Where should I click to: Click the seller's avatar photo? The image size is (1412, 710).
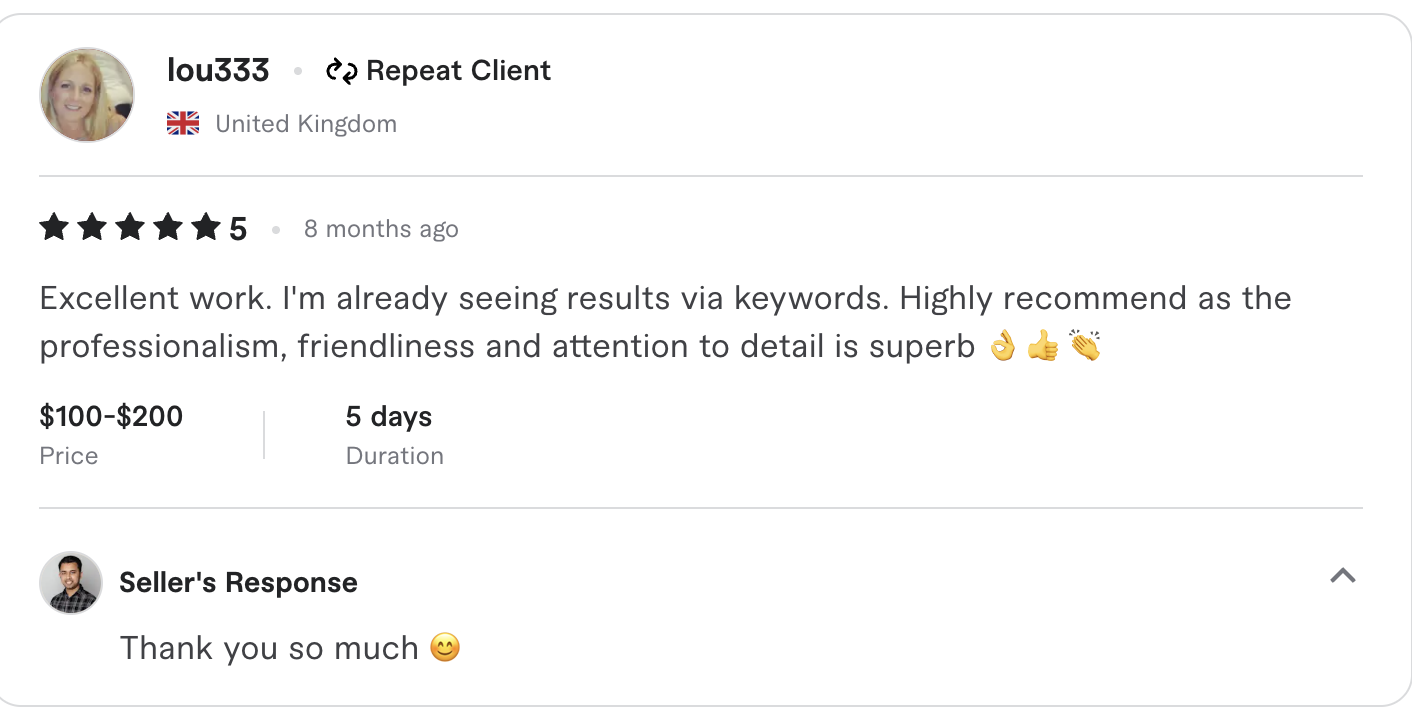(70, 582)
